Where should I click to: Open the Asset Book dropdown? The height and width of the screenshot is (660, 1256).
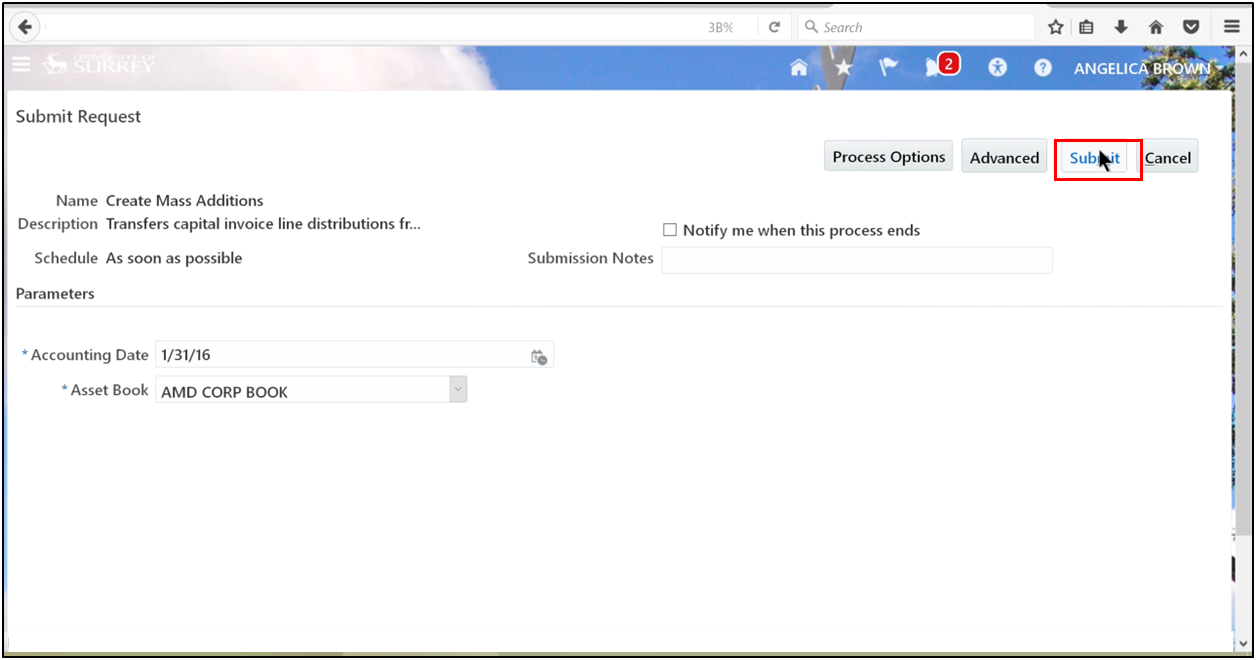(x=457, y=389)
